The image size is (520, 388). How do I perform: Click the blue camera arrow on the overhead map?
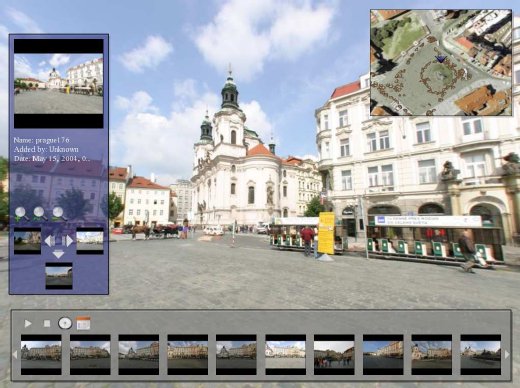(441, 59)
